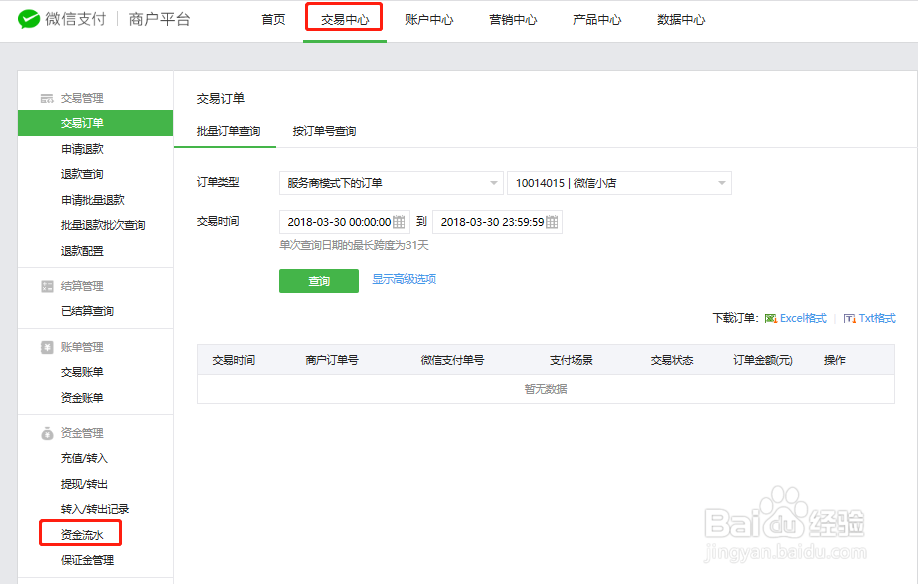The height and width of the screenshot is (584, 918).
Task: Click 结算管理 section heading
Action: 82,286
